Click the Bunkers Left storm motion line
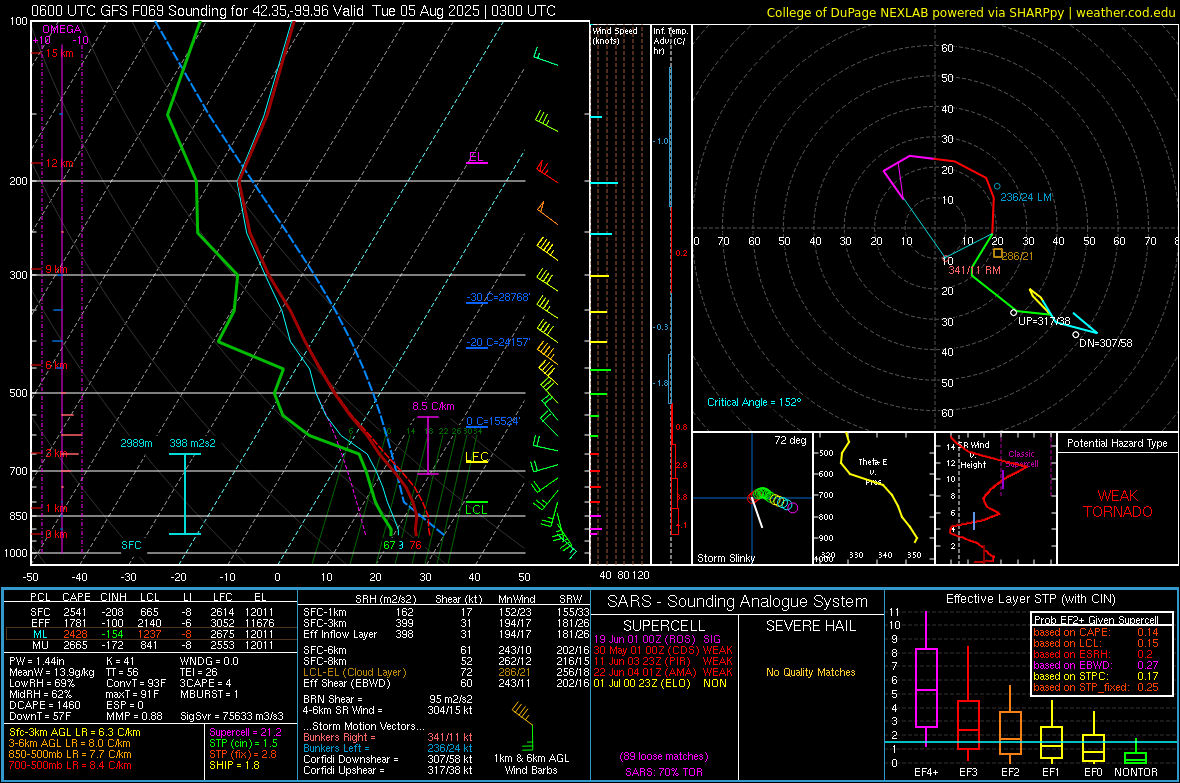1180x783 pixels. [x=388, y=748]
